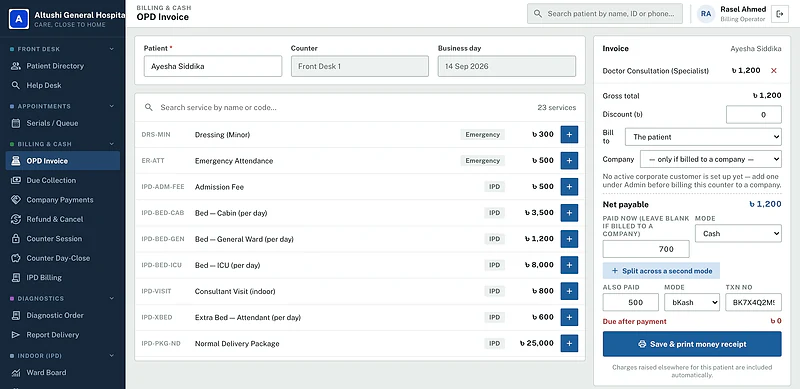Image resolution: width=800 pixels, height=389 pixels.
Task: Click the Due Collection cash icon
Action: 16,180
